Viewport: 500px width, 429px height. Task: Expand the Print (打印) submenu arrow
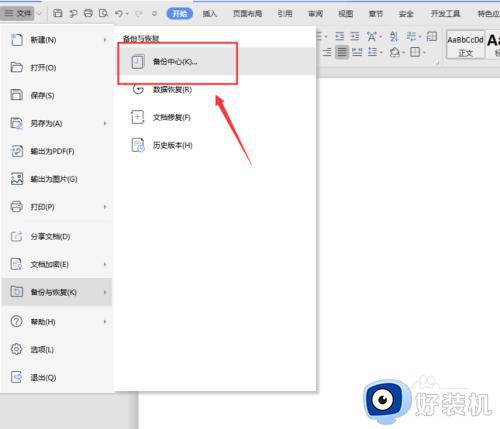click(105, 207)
